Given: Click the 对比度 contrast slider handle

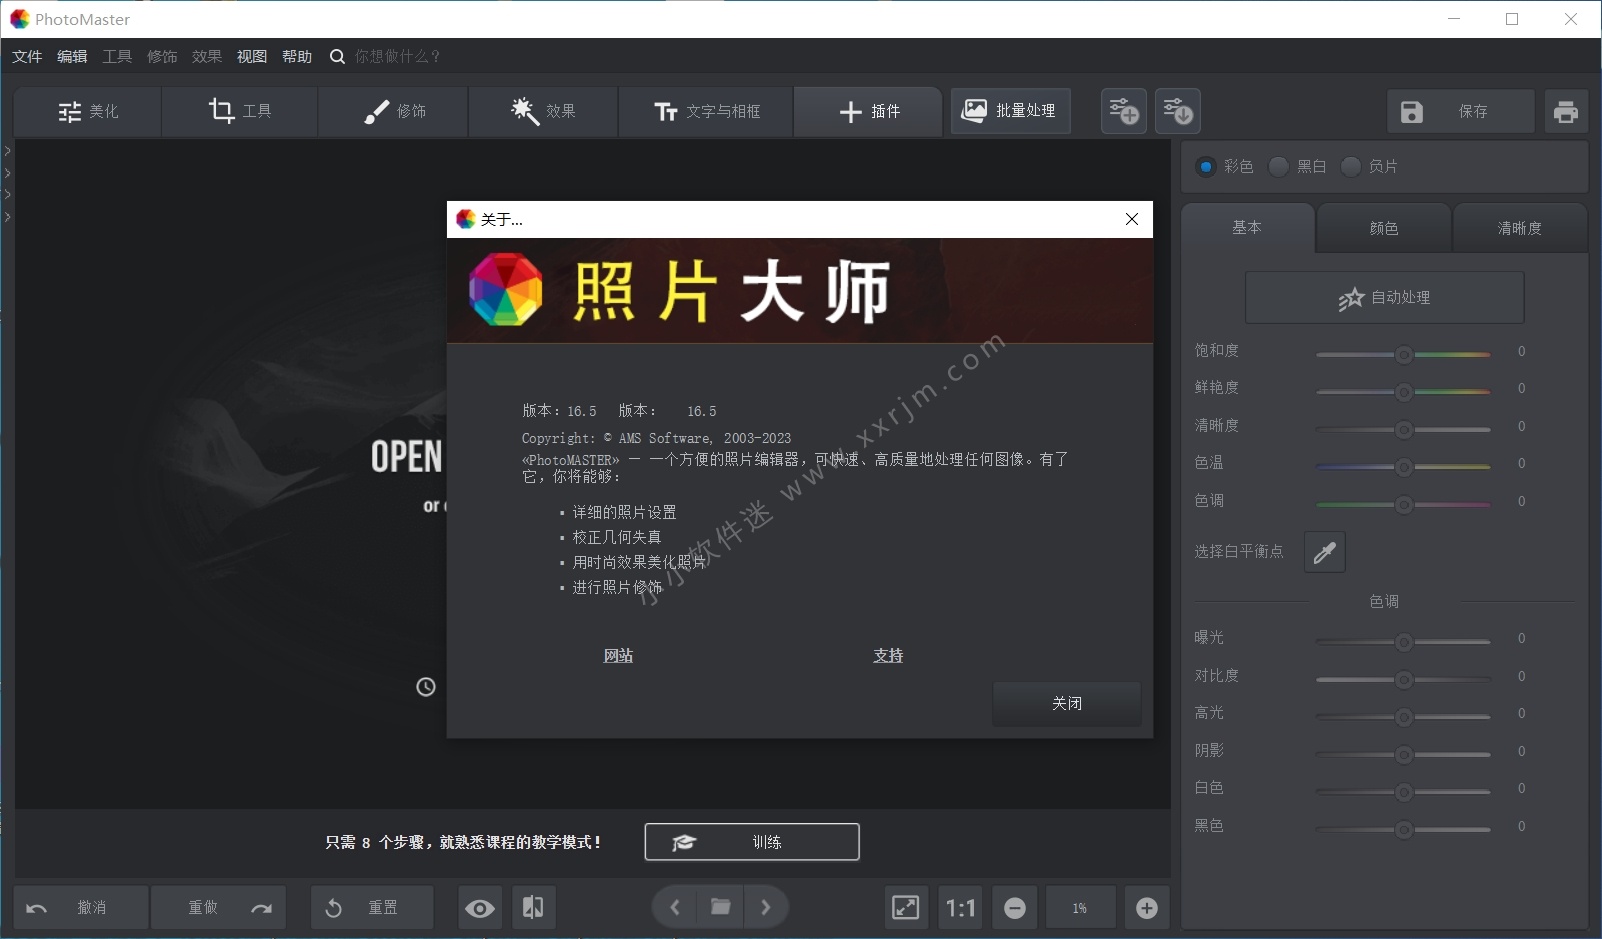Looking at the screenshot, I should coord(1404,679).
